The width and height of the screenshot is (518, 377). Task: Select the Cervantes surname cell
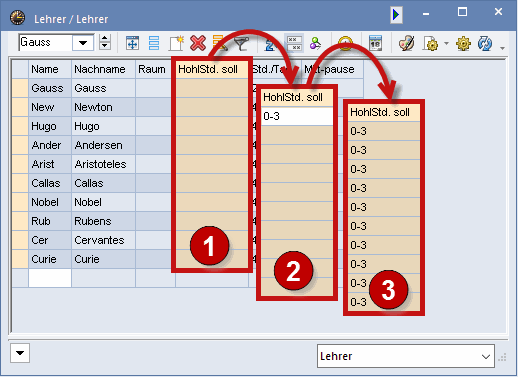click(x=103, y=240)
